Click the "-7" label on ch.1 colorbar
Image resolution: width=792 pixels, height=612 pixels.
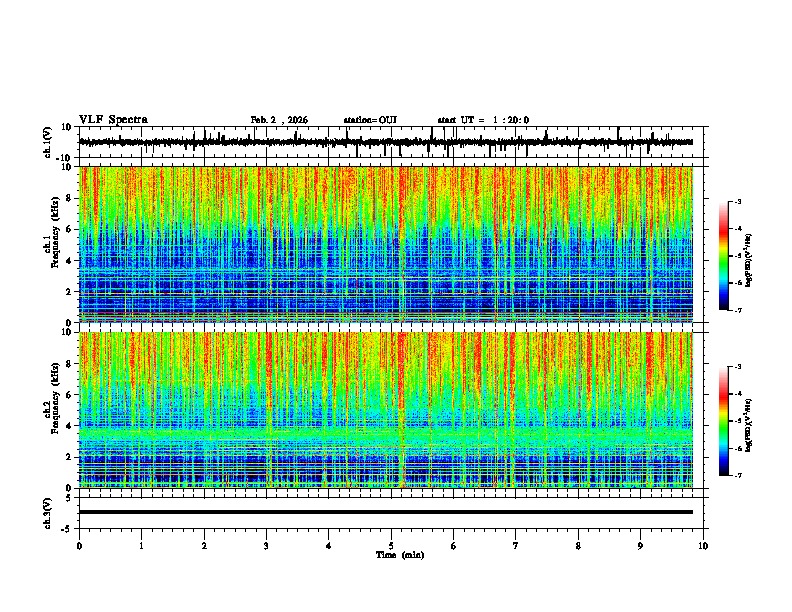738,310
